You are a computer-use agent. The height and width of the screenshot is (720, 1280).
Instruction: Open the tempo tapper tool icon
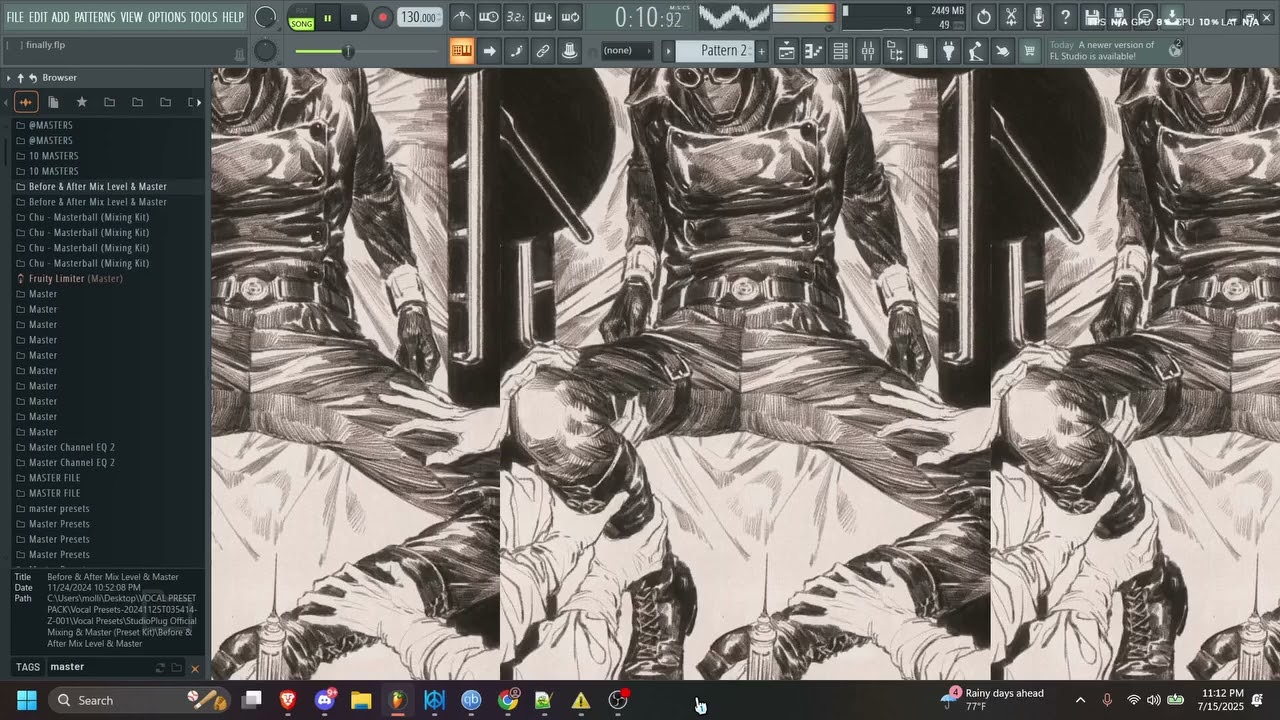(975, 51)
